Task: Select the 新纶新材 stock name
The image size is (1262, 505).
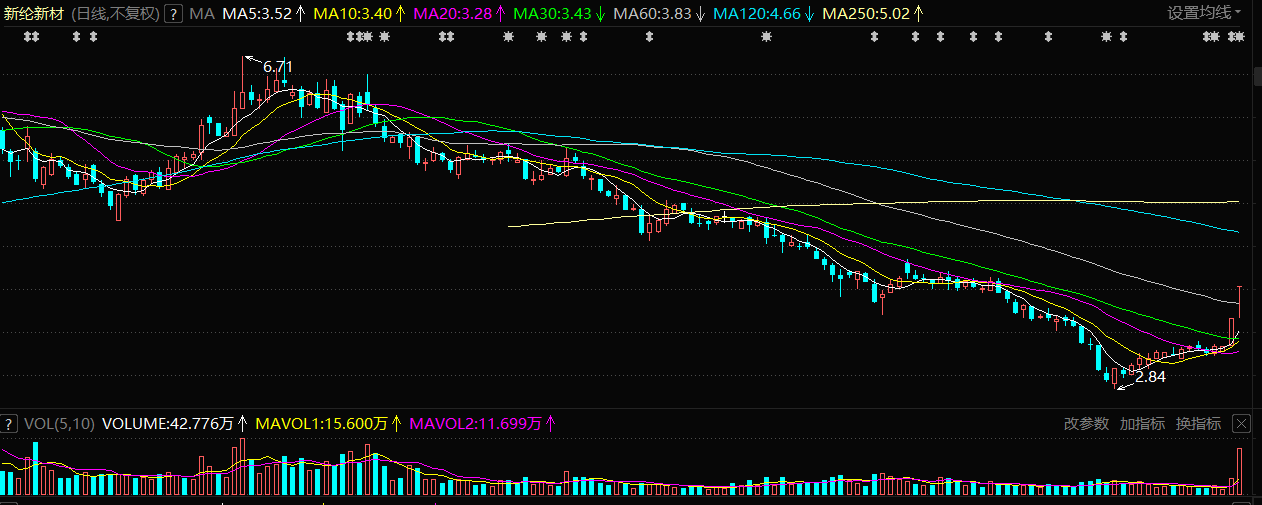Action: click(35, 14)
